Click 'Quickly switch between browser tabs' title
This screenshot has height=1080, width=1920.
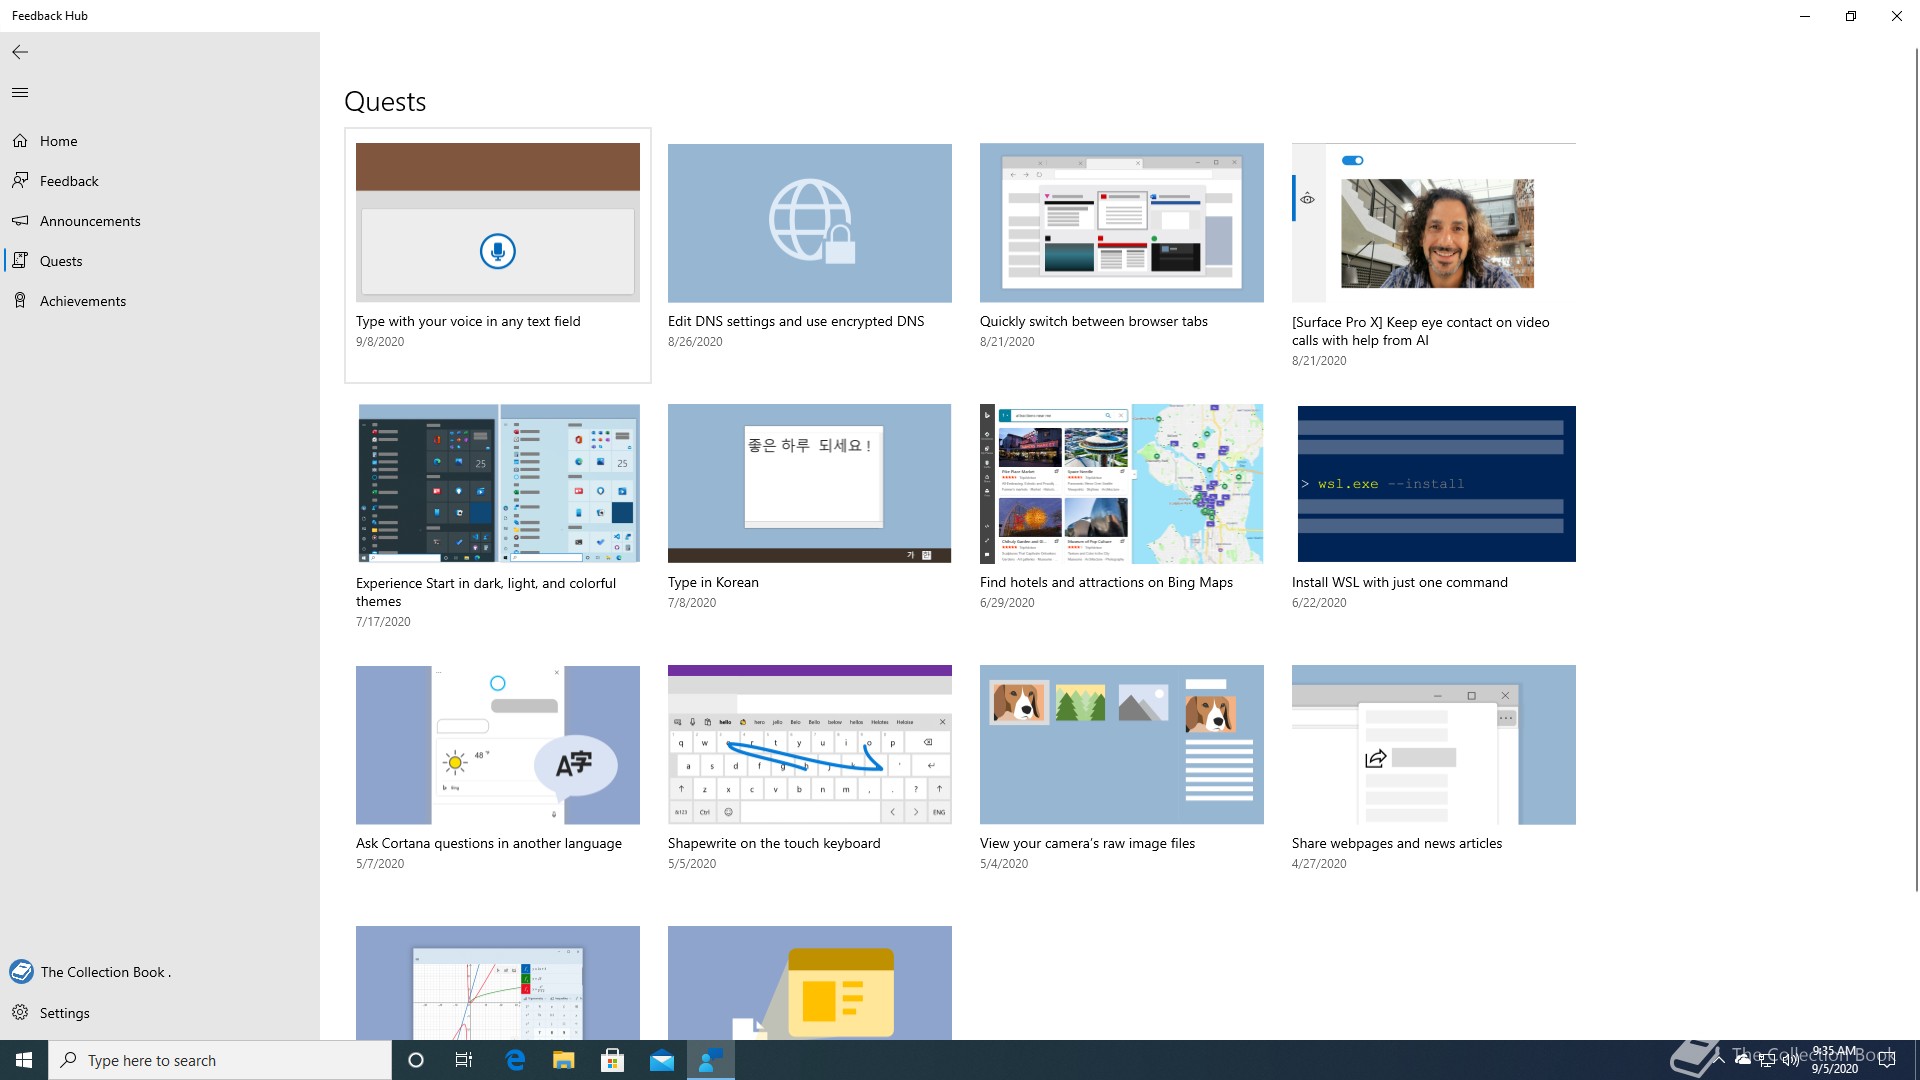(x=1094, y=321)
